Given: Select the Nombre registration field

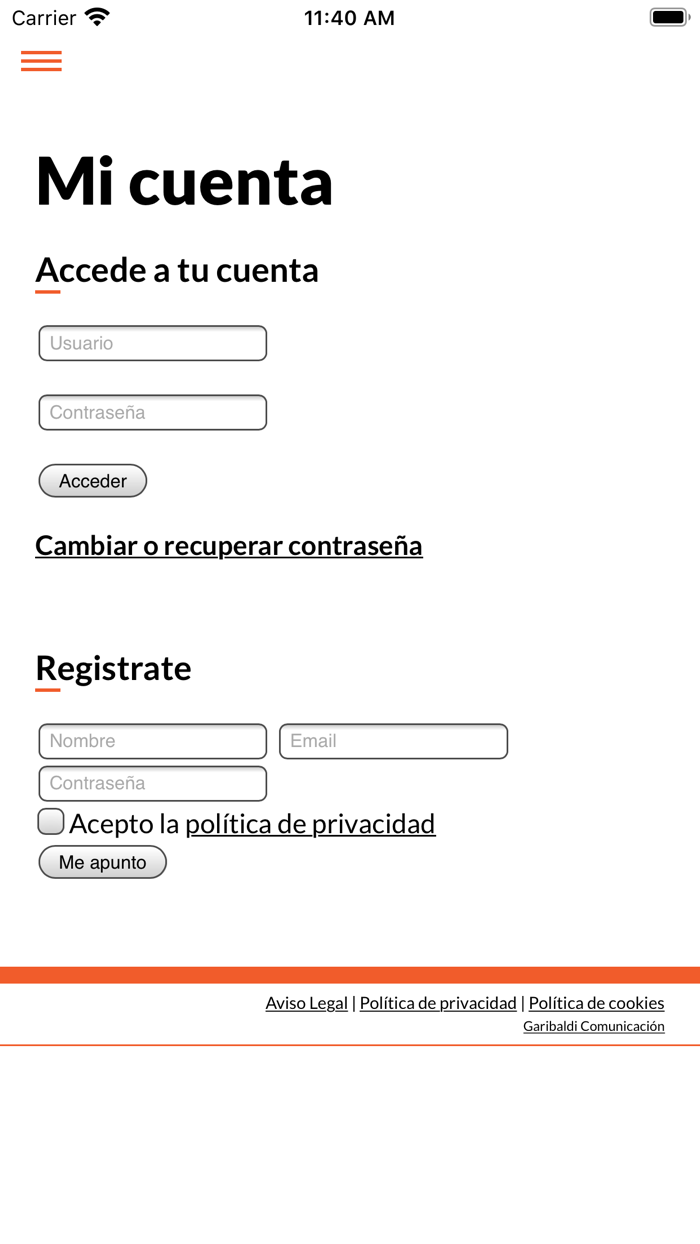Looking at the screenshot, I should [152, 741].
